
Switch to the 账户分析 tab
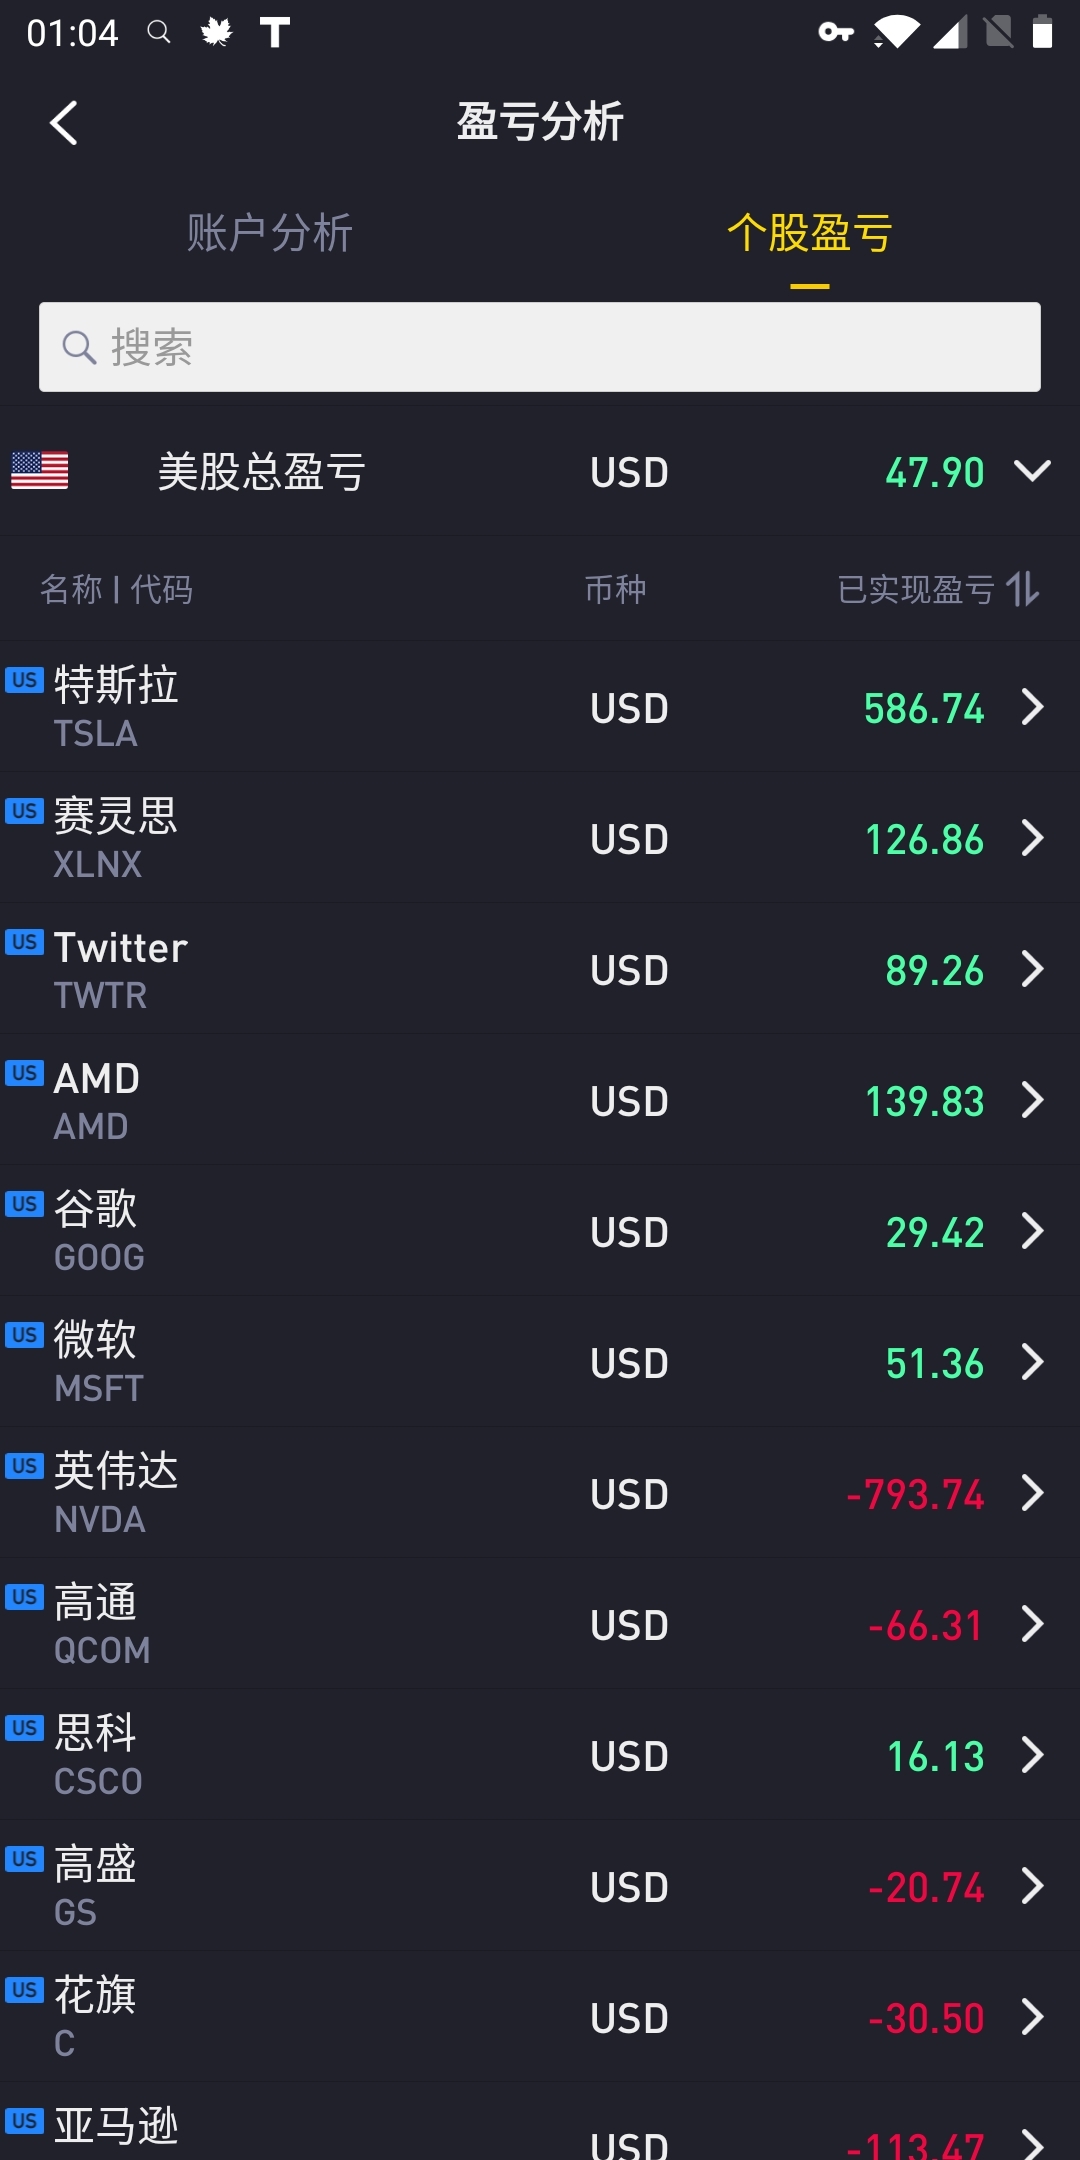(270, 233)
